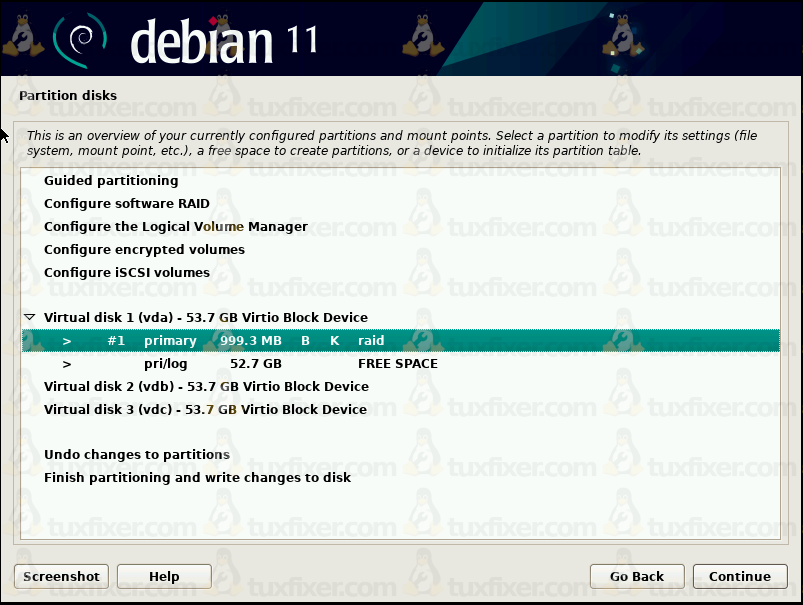Select Virtual disk 2 (vdb) device
This screenshot has width=803, height=605.
tap(206, 387)
